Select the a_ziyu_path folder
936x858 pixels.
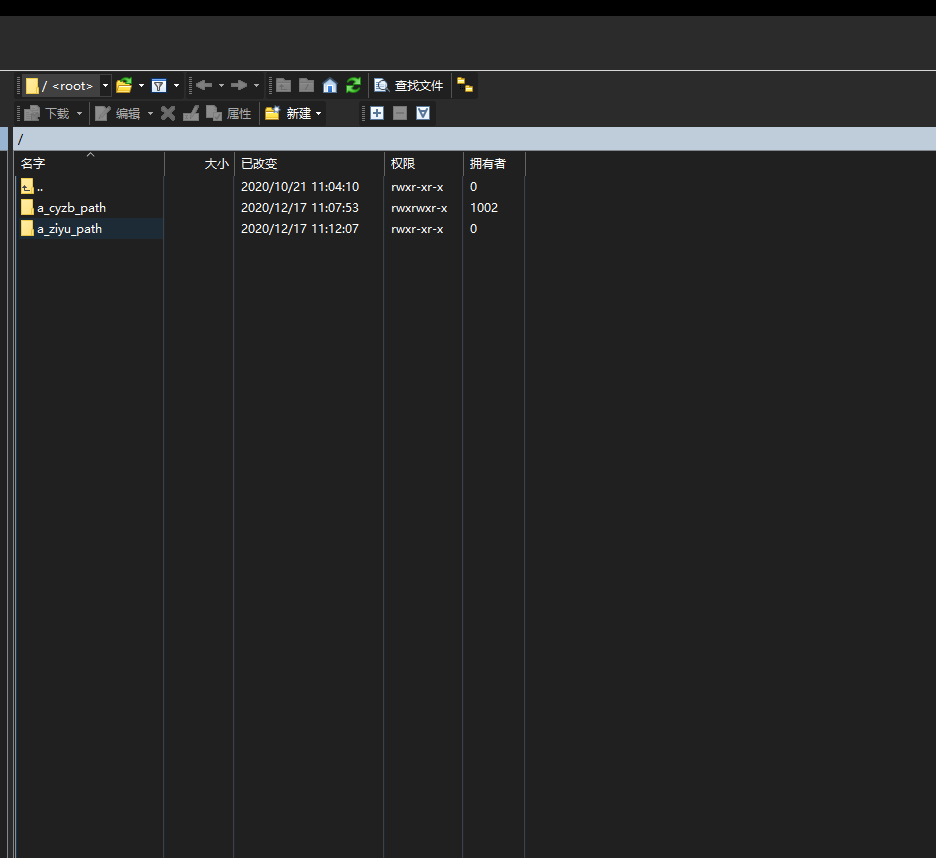click(x=69, y=229)
